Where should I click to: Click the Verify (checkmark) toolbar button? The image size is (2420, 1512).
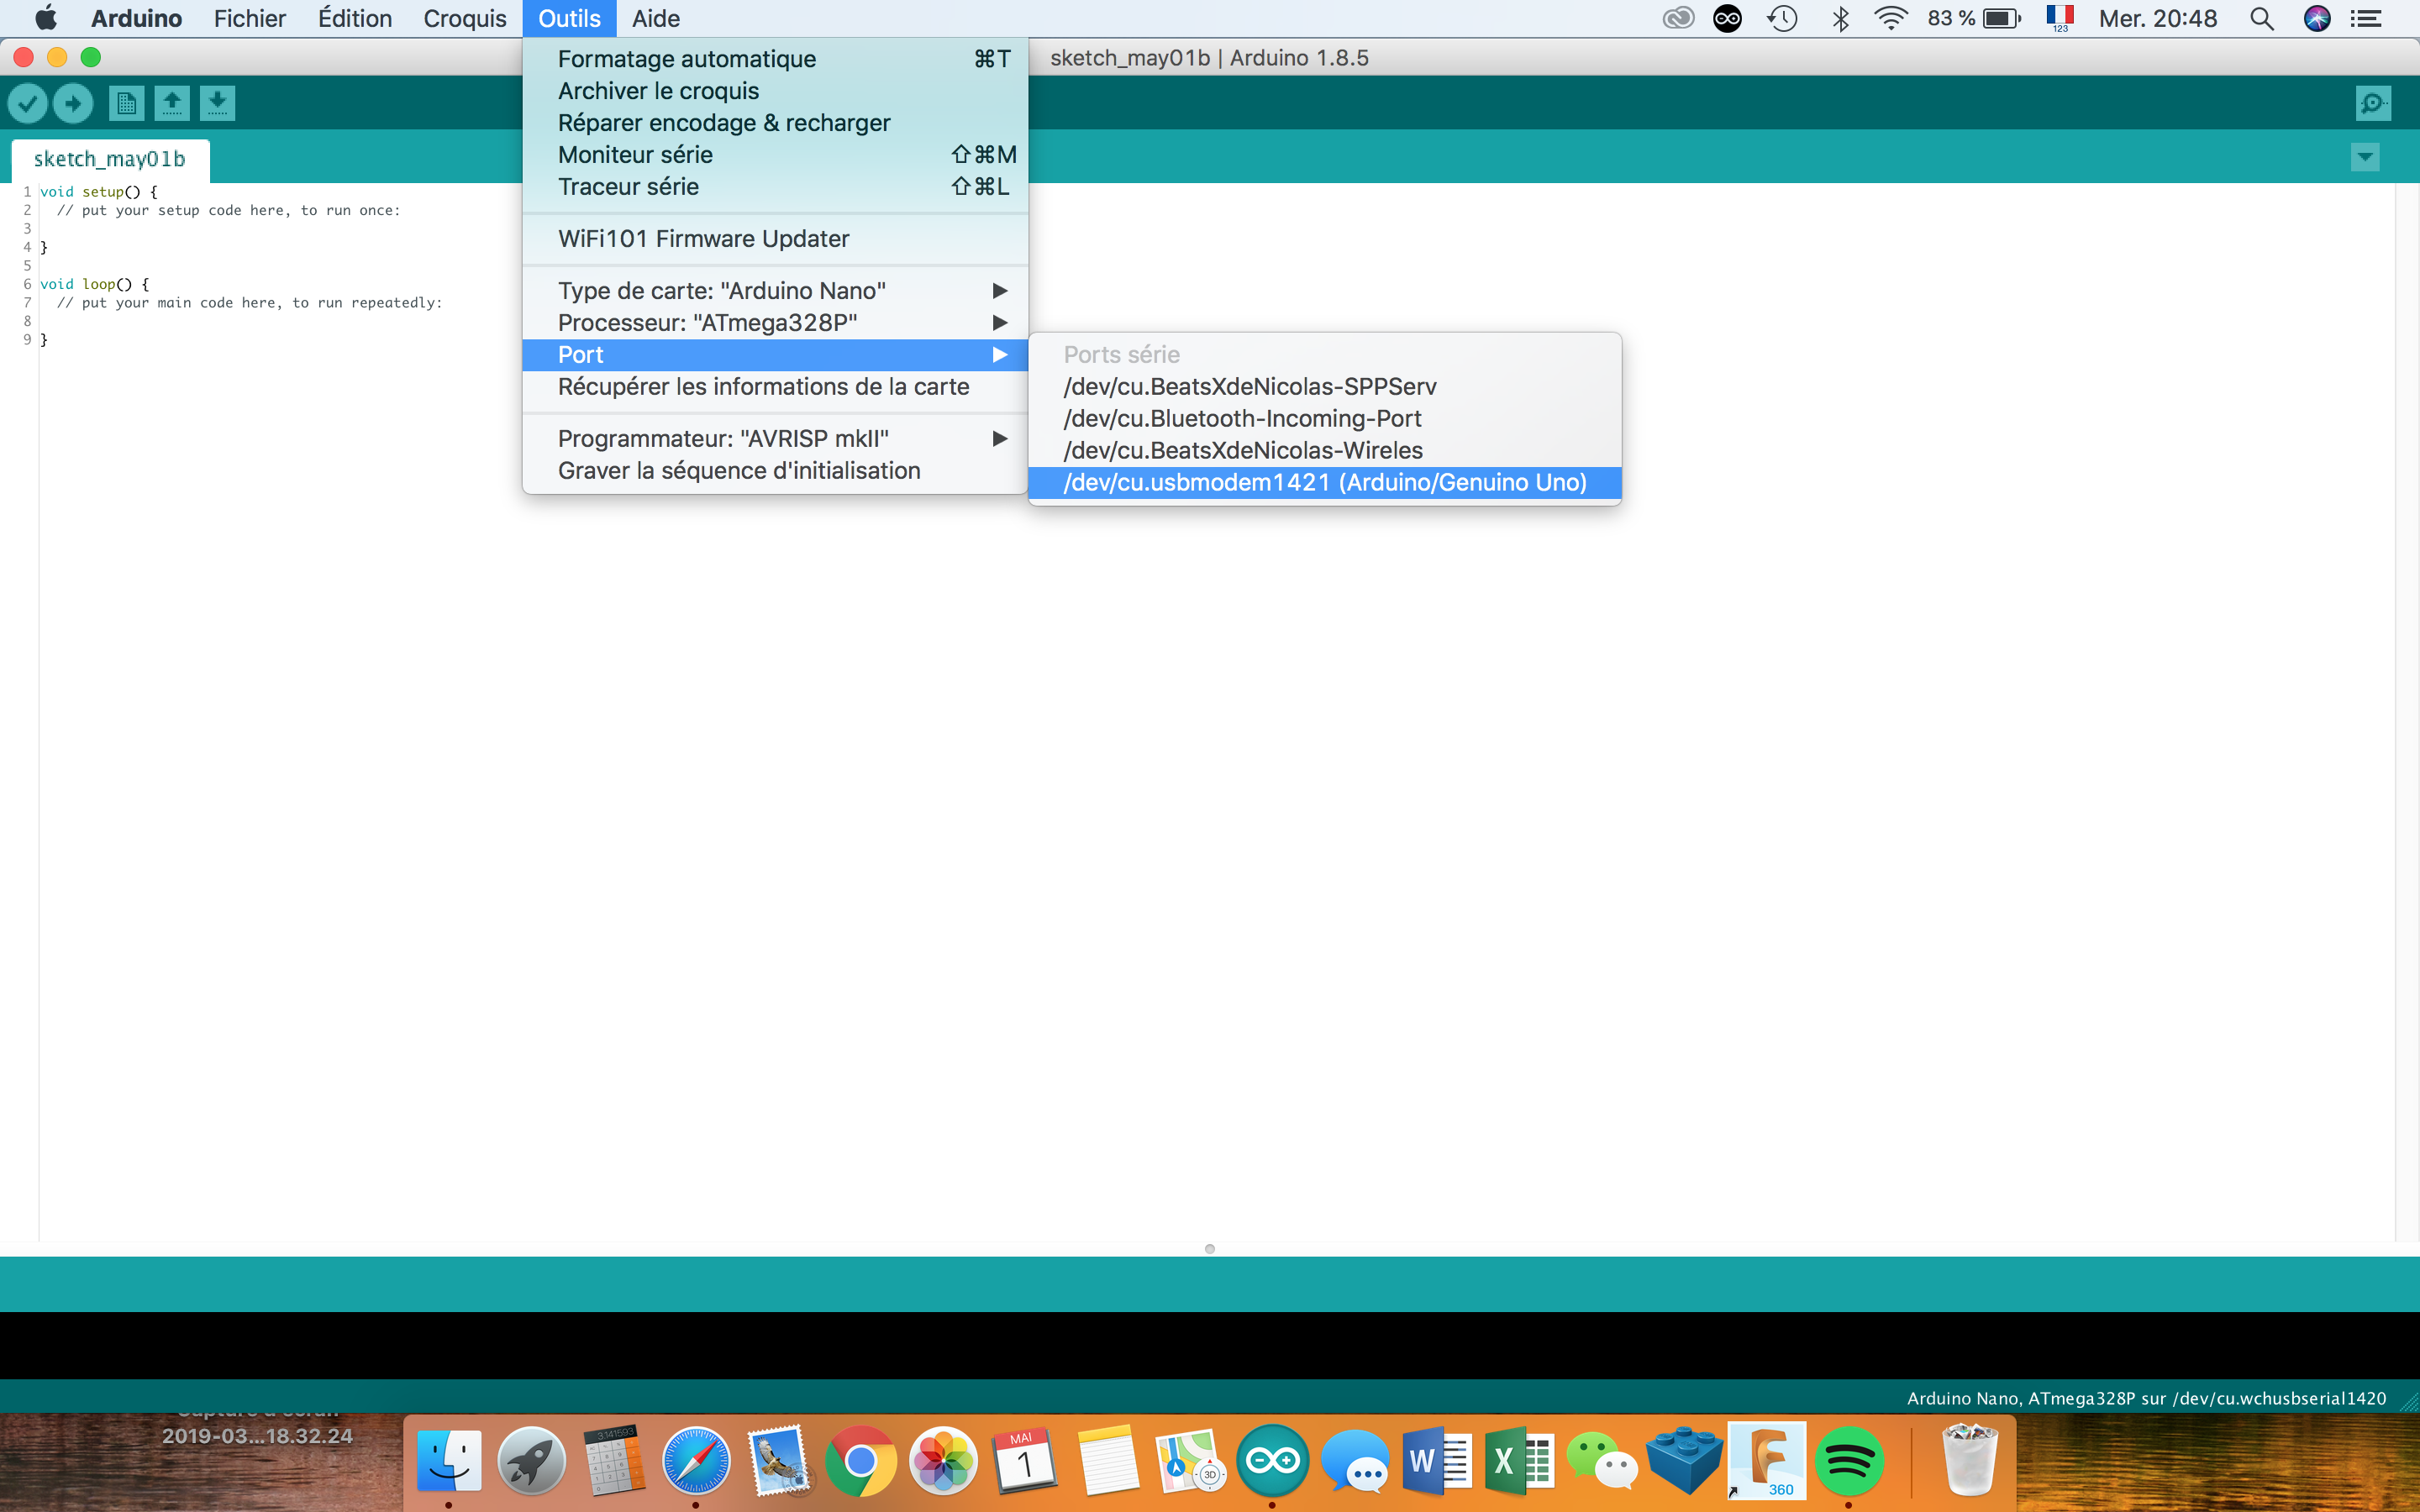[28, 103]
